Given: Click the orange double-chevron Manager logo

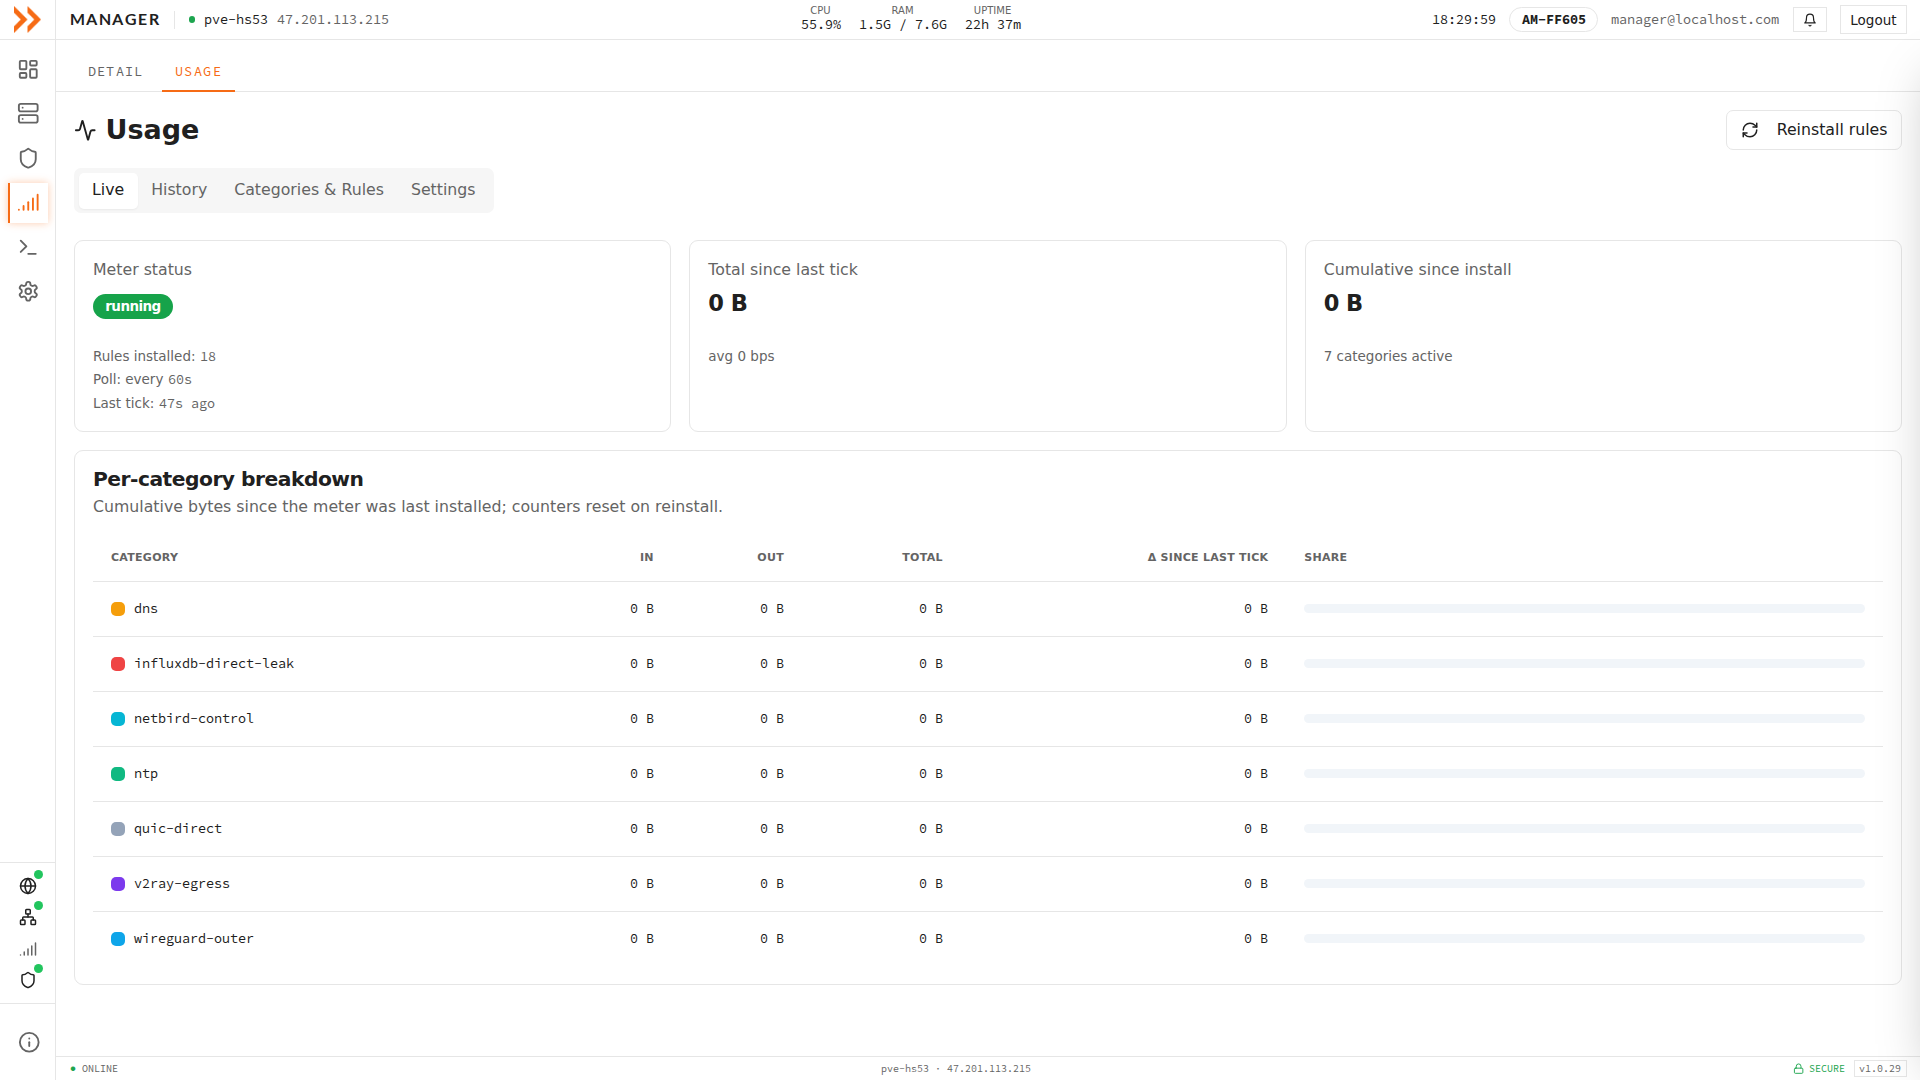Looking at the screenshot, I should click(x=27, y=19).
